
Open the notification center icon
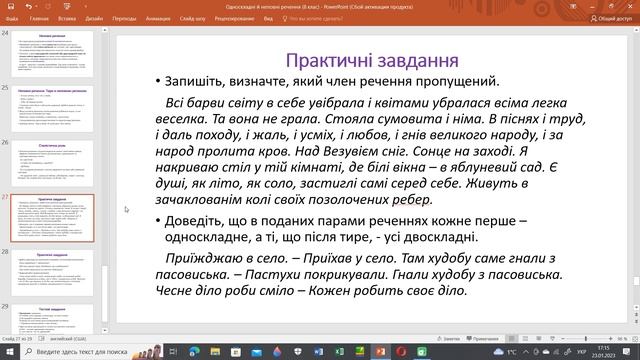pyautogui.click(x=627, y=351)
